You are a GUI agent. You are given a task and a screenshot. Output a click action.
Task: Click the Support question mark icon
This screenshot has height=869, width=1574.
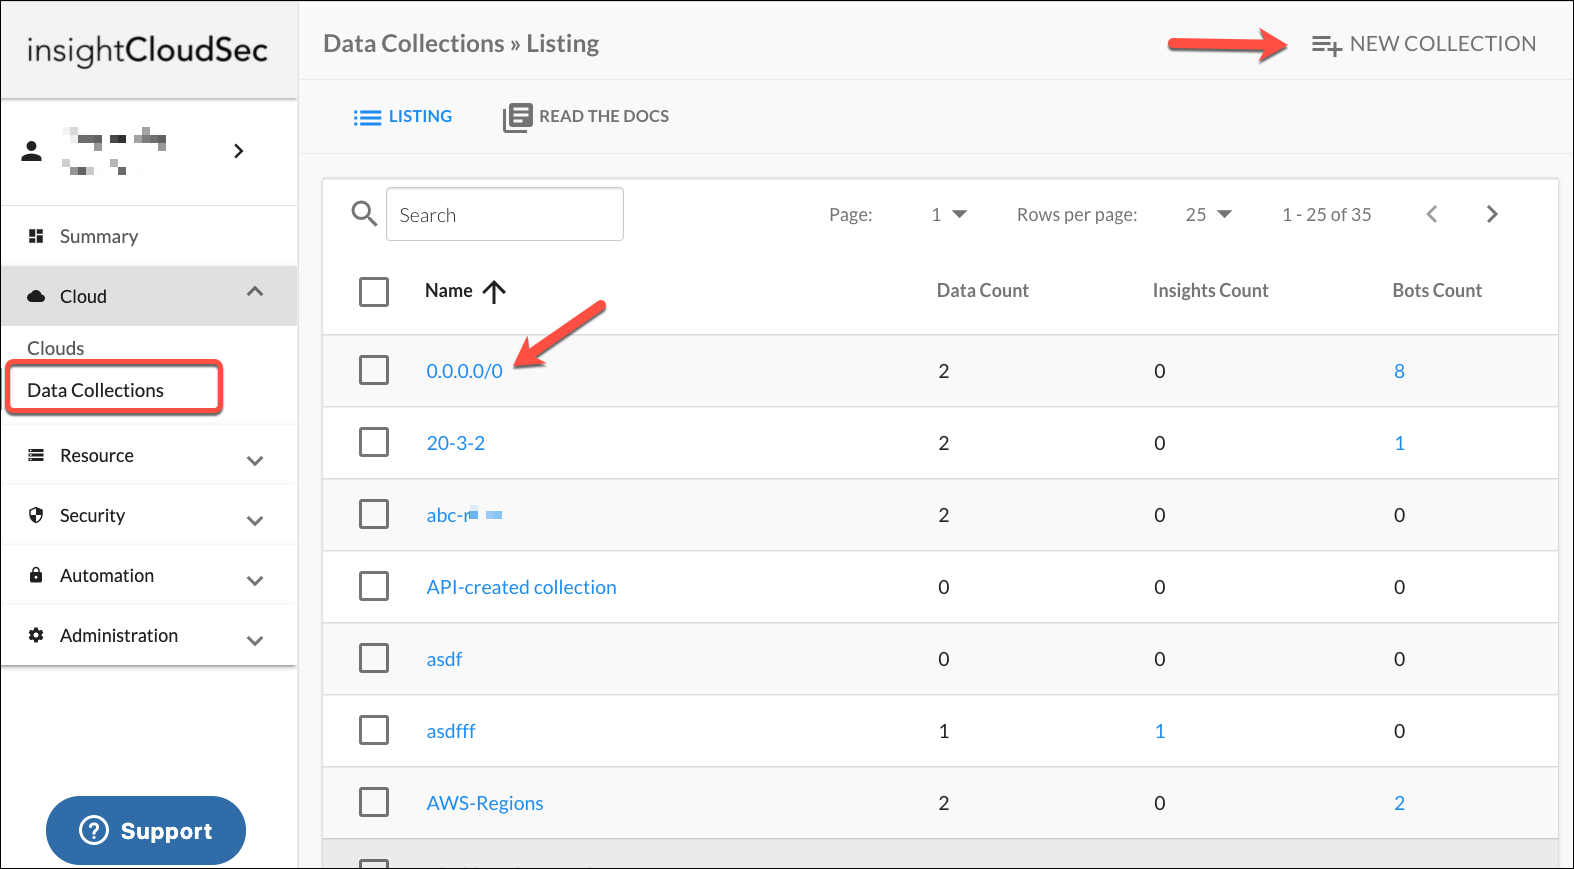[94, 830]
